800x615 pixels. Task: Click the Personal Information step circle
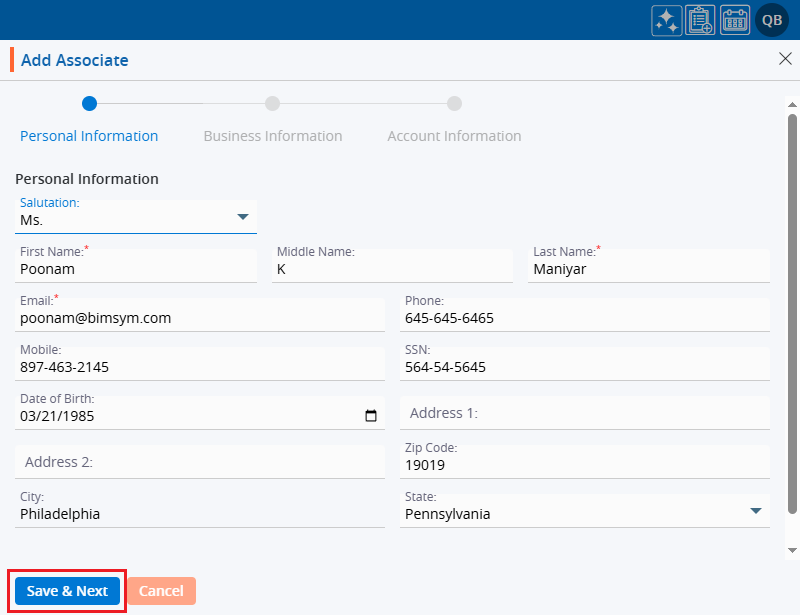[x=89, y=103]
